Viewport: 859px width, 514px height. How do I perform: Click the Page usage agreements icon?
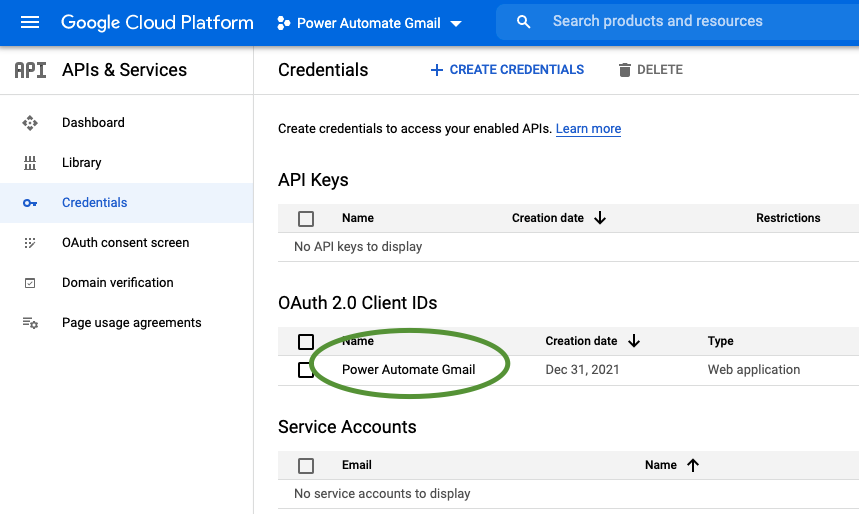click(30, 323)
